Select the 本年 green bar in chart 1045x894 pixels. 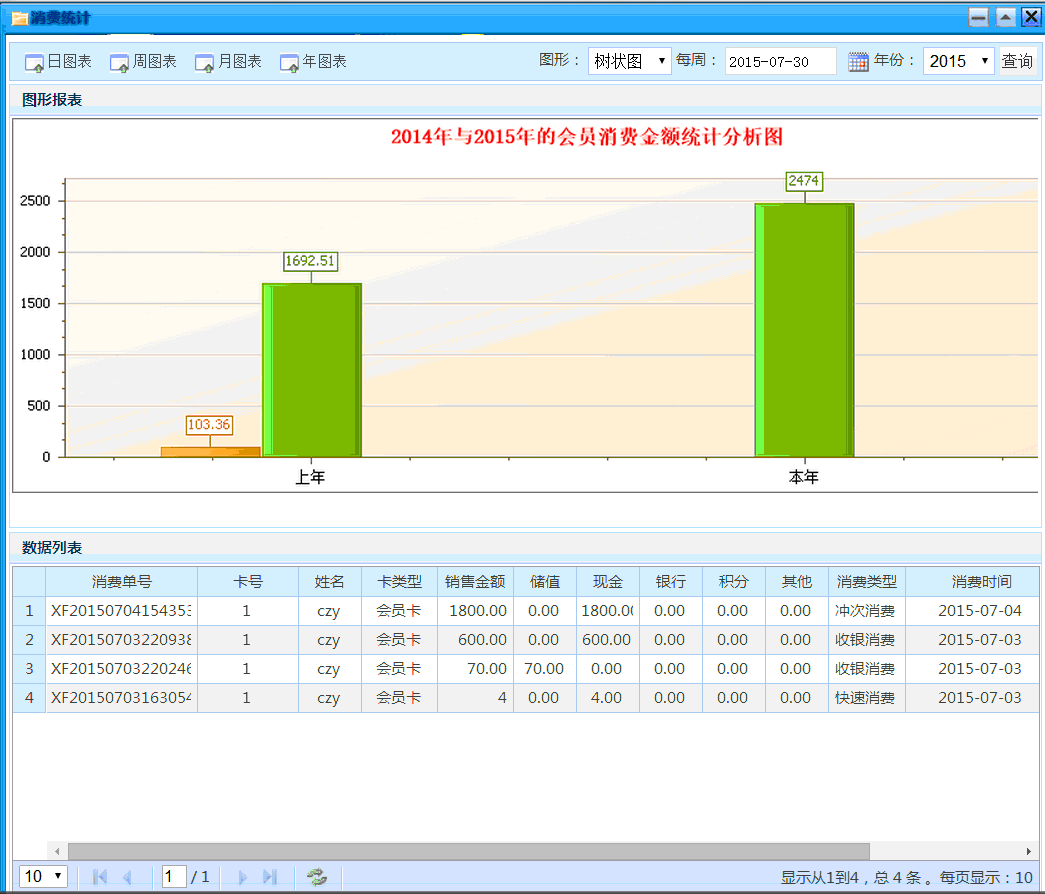click(x=804, y=330)
